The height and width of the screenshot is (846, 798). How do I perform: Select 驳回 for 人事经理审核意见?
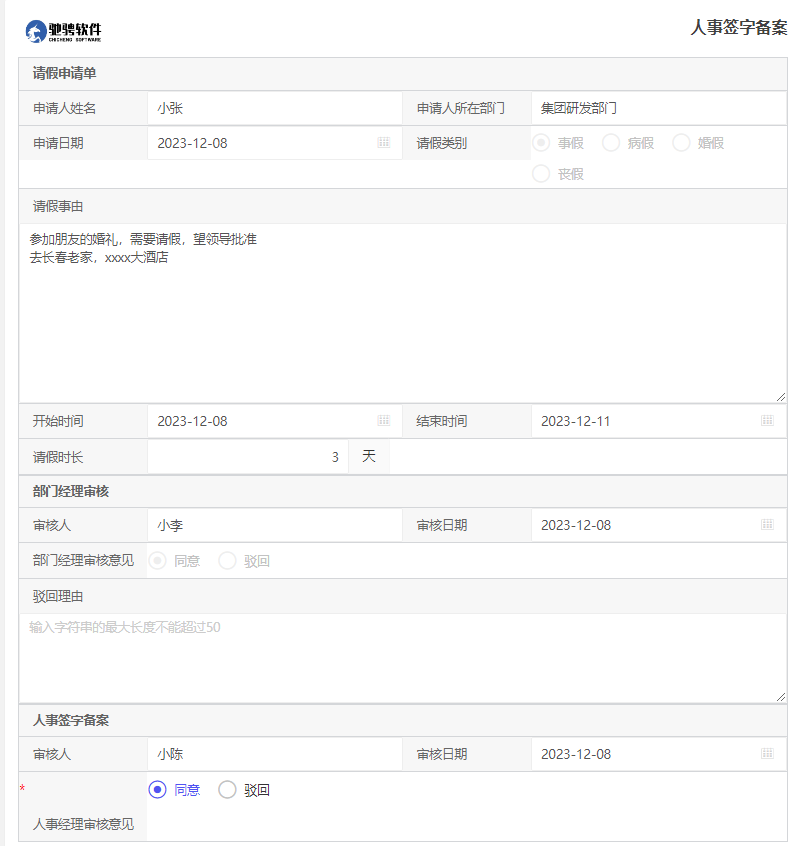click(228, 790)
